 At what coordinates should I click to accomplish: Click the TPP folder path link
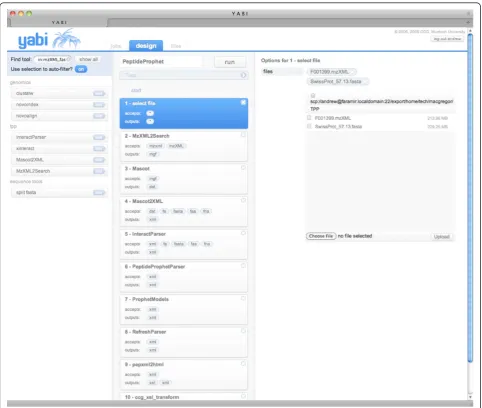(315, 109)
